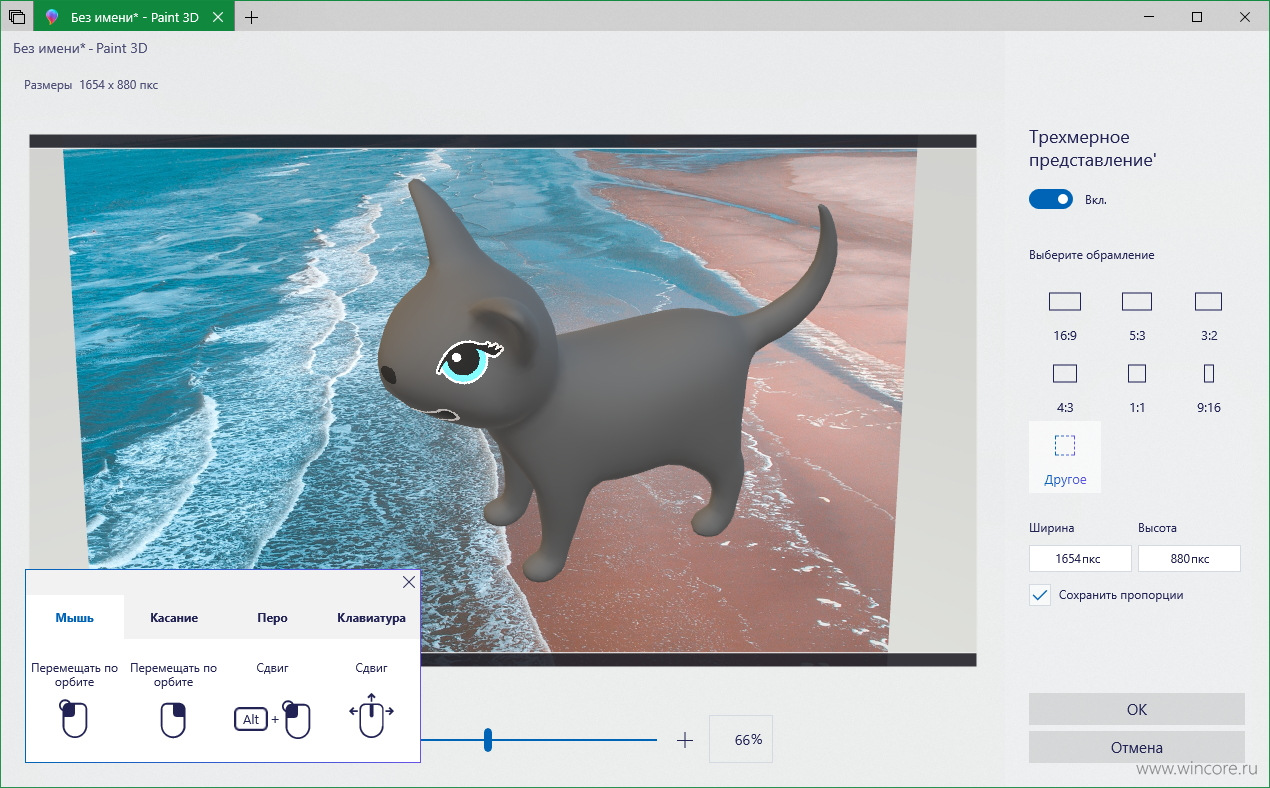Viewport: 1270px width, 788px height.
Task: Uncheck Сохранить пропорции checkbox
Action: [x=1040, y=595]
